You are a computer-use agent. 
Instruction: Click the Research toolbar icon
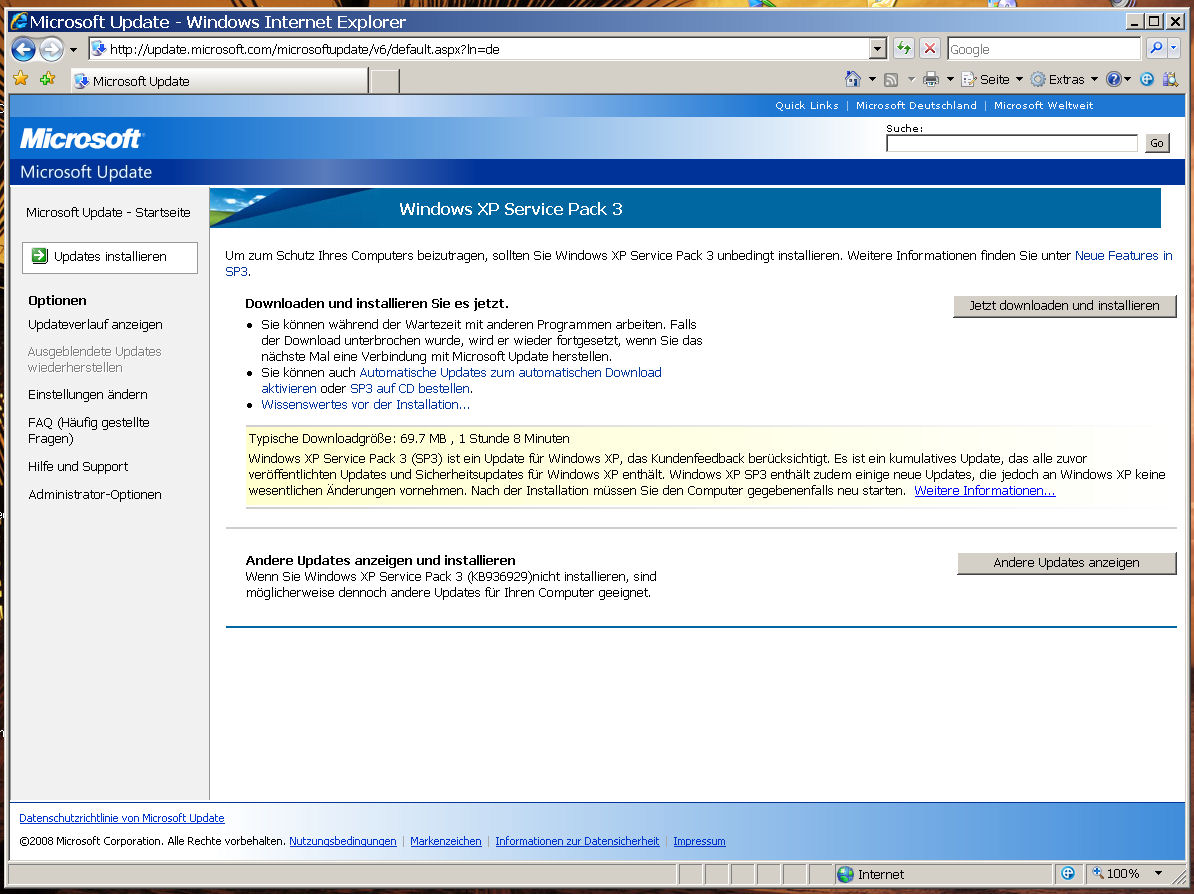1170,78
